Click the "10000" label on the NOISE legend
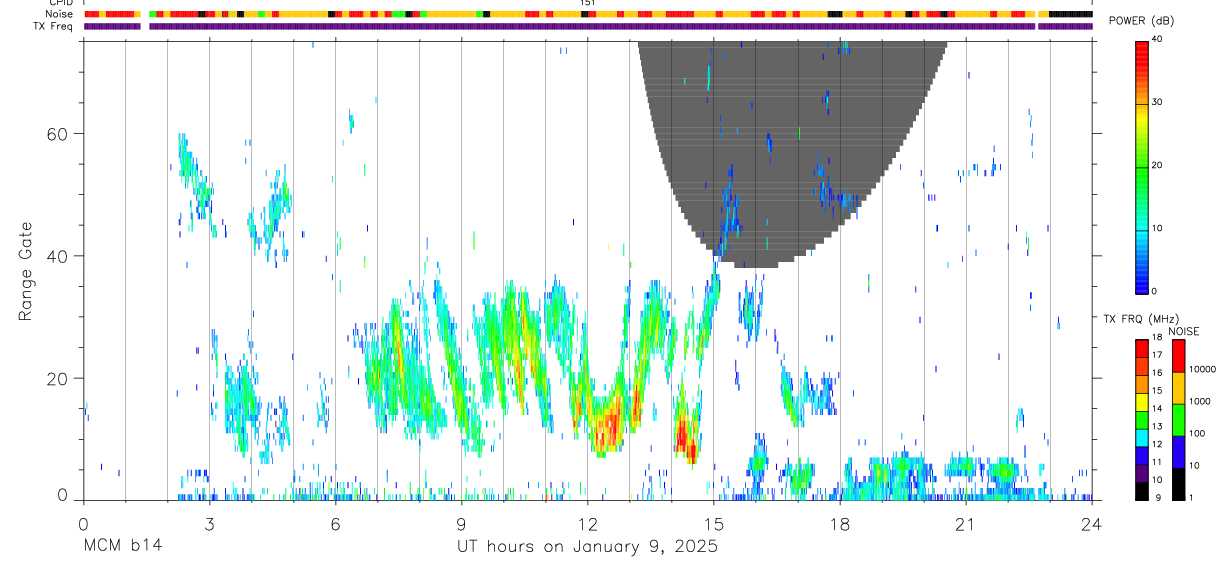1228x567 pixels. [x=1203, y=369]
